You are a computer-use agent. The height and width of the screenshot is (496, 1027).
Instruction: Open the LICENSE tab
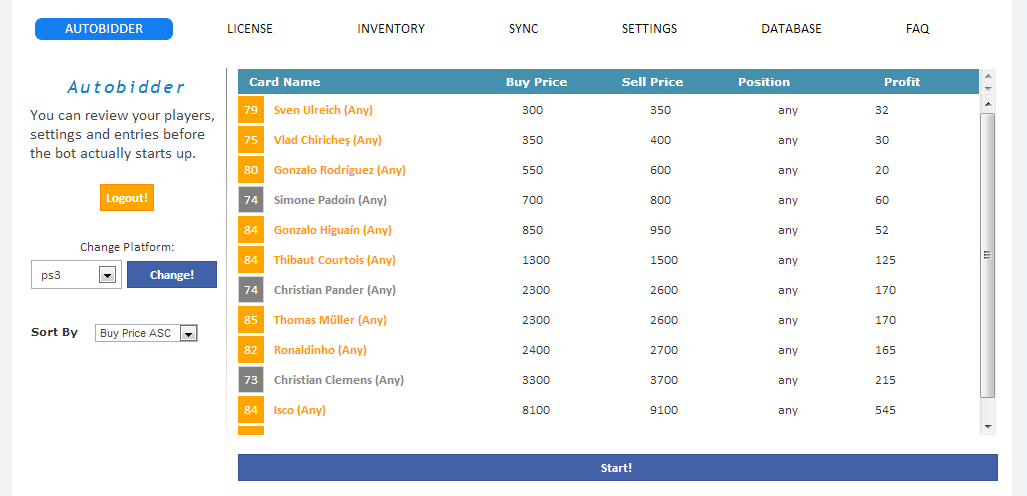250,29
